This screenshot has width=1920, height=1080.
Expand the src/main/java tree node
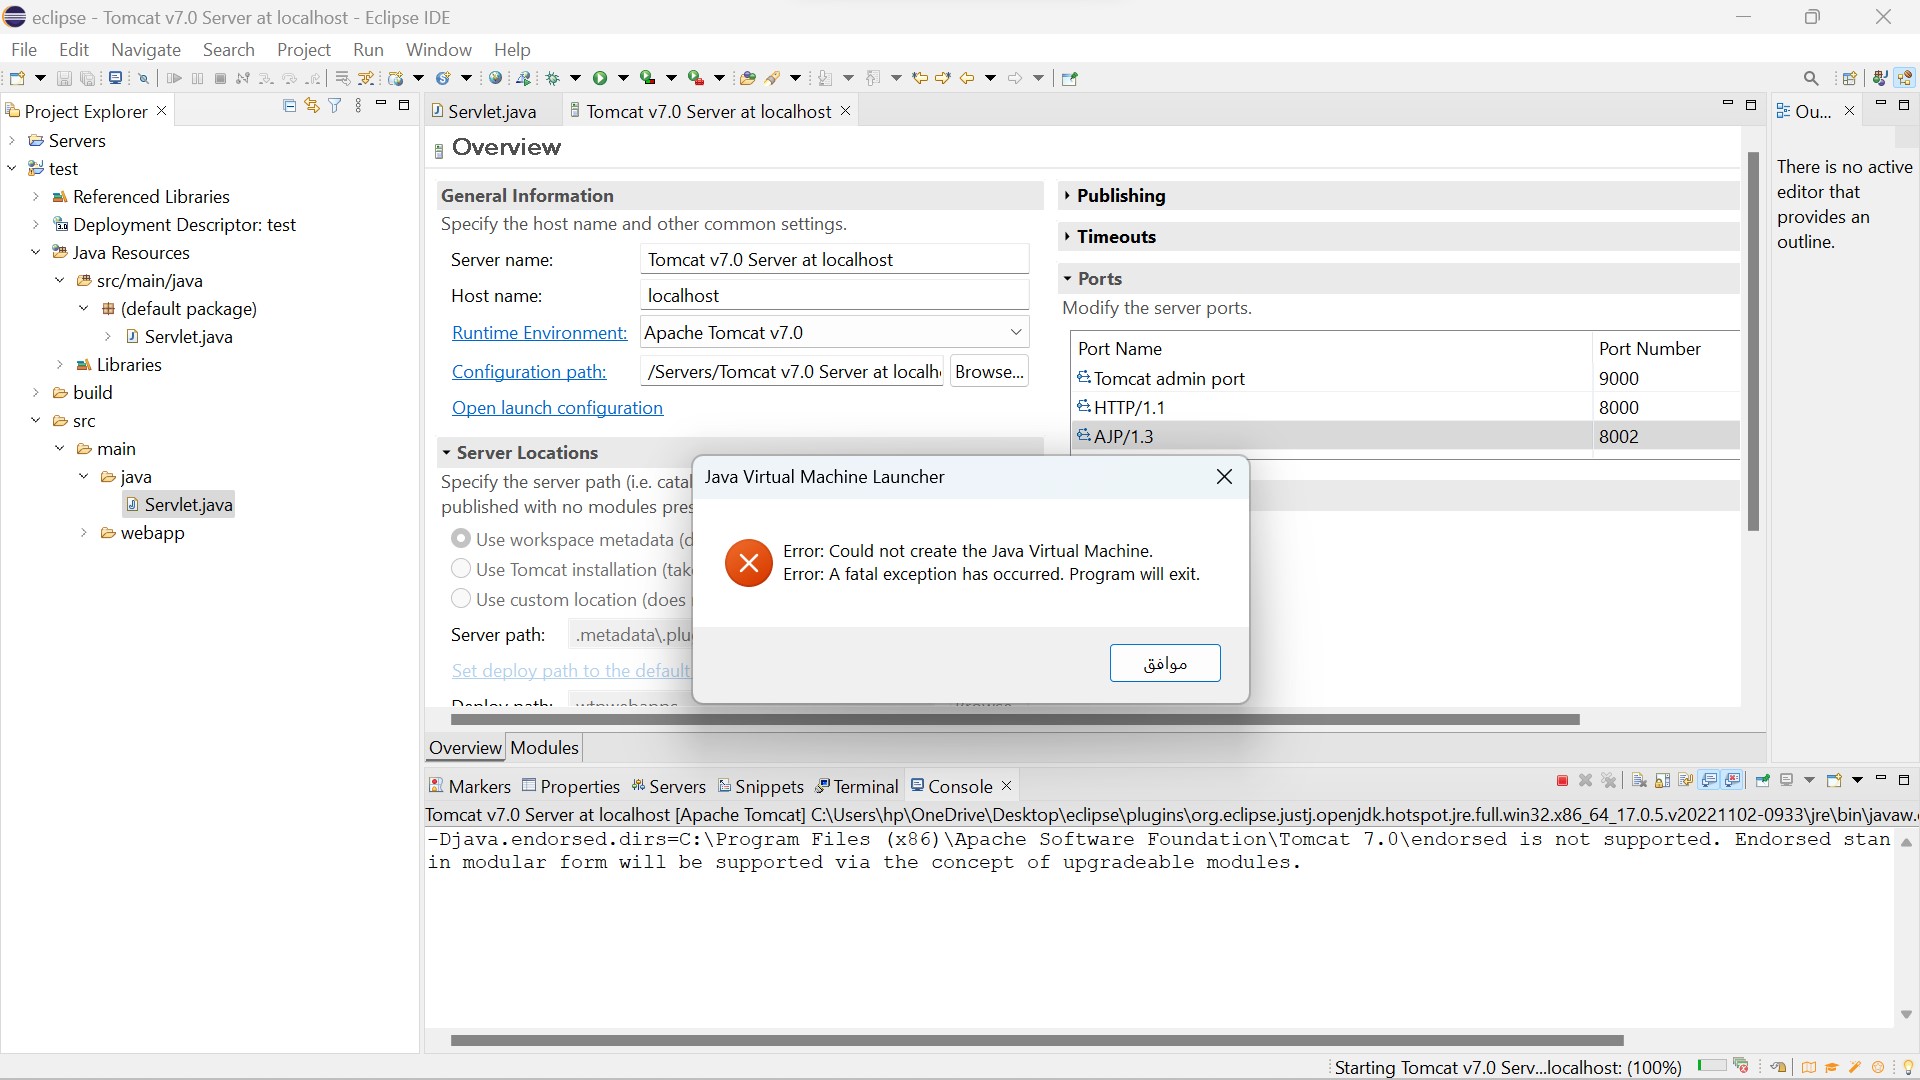click(x=59, y=281)
